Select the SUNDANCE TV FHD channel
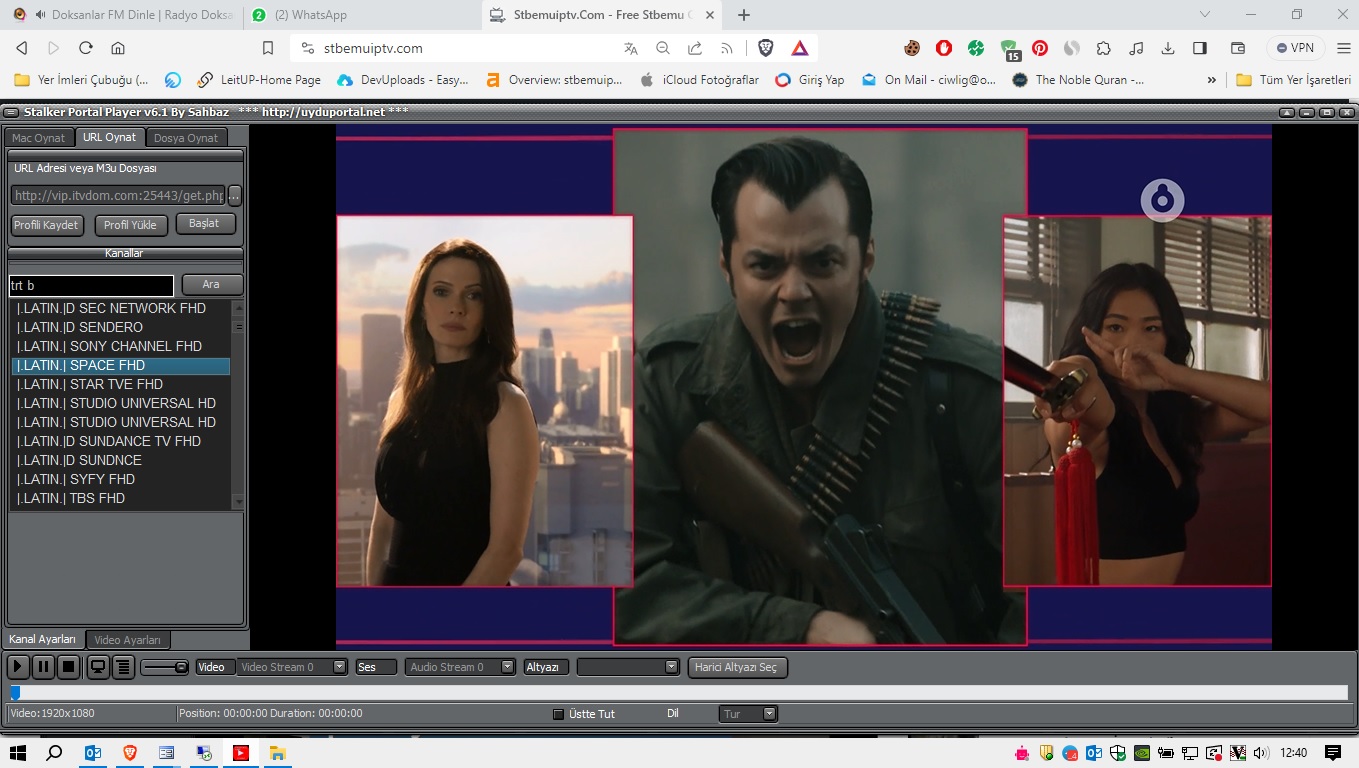 (x=121, y=441)
